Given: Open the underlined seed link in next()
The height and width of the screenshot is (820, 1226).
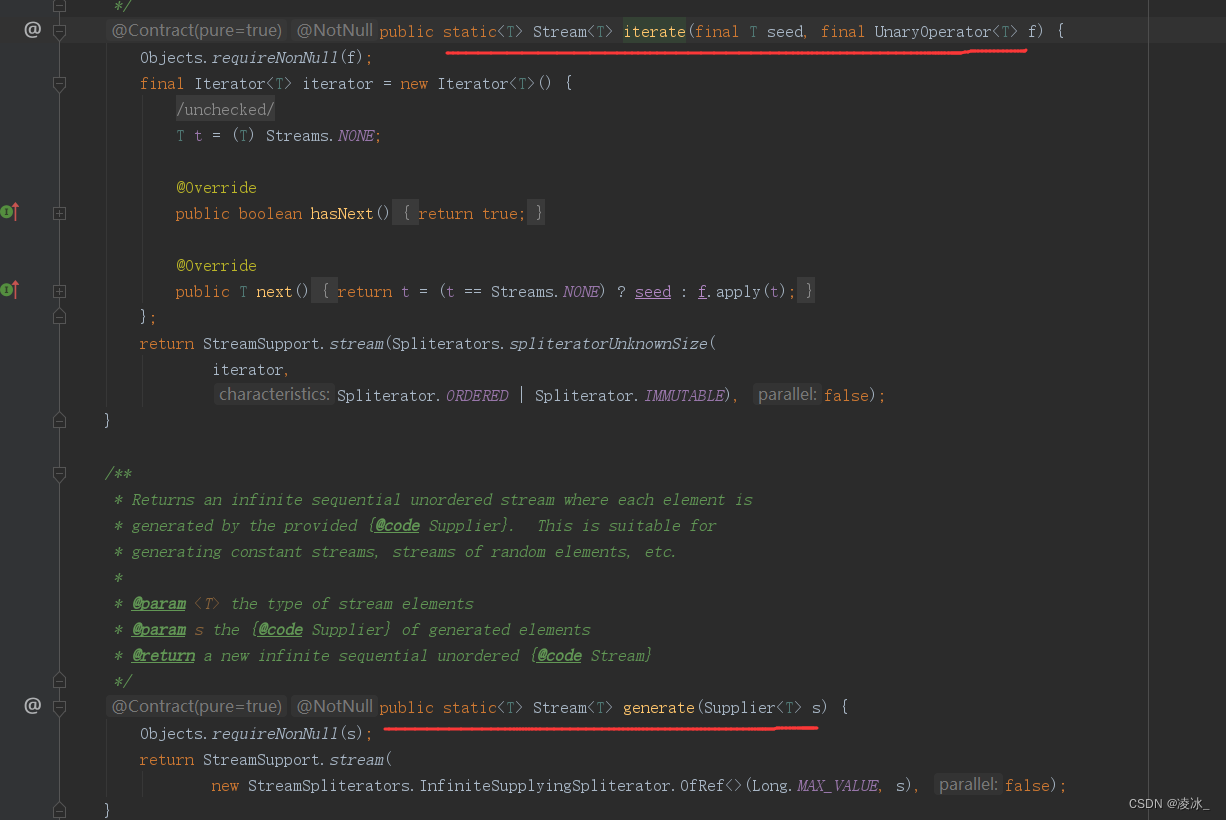Looking at the screenshot, I should 652,291.
